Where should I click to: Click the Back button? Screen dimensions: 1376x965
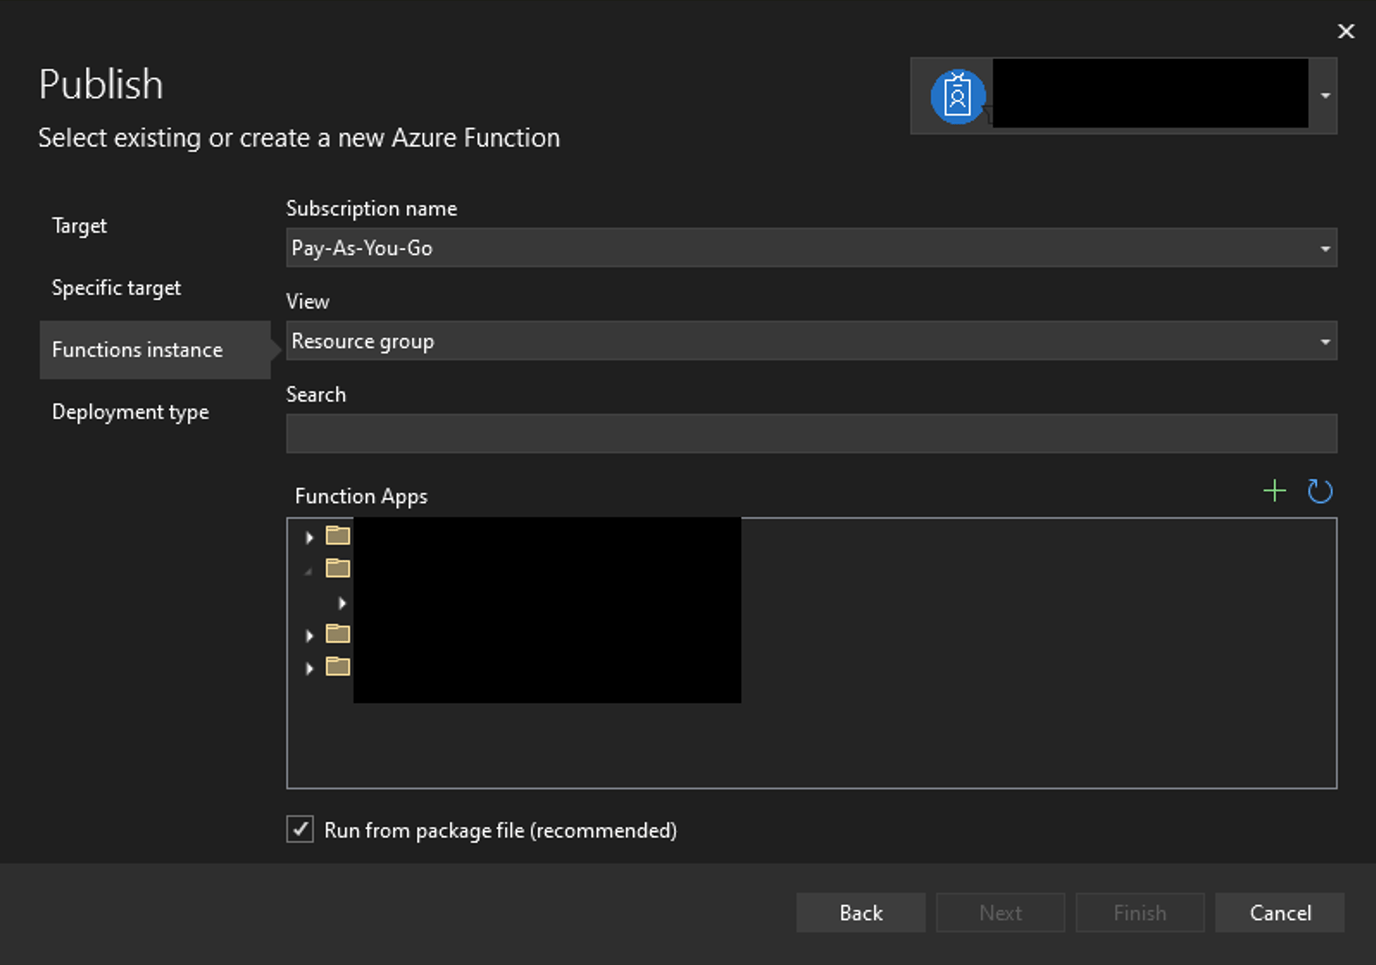861,912
